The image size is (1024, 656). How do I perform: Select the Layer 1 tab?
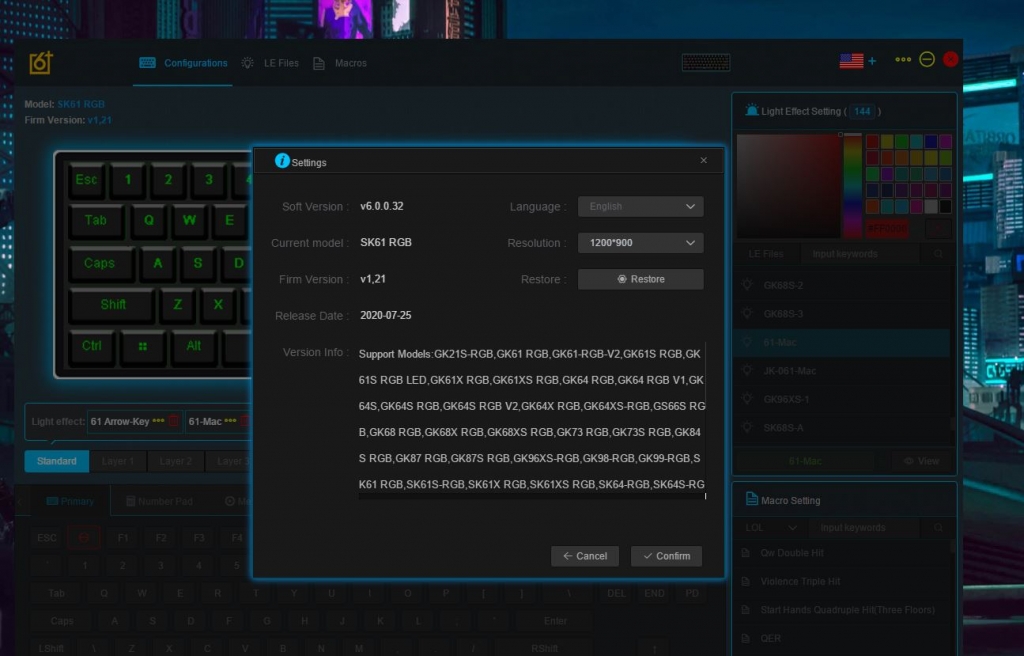pos(118,461)
